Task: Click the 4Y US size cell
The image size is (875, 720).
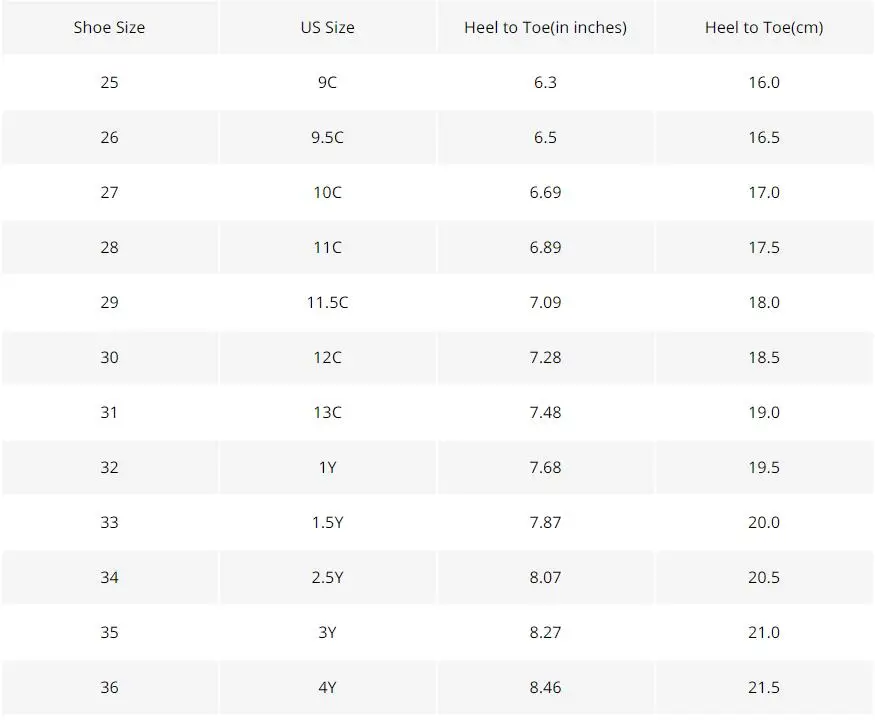Action: point(328,687)
